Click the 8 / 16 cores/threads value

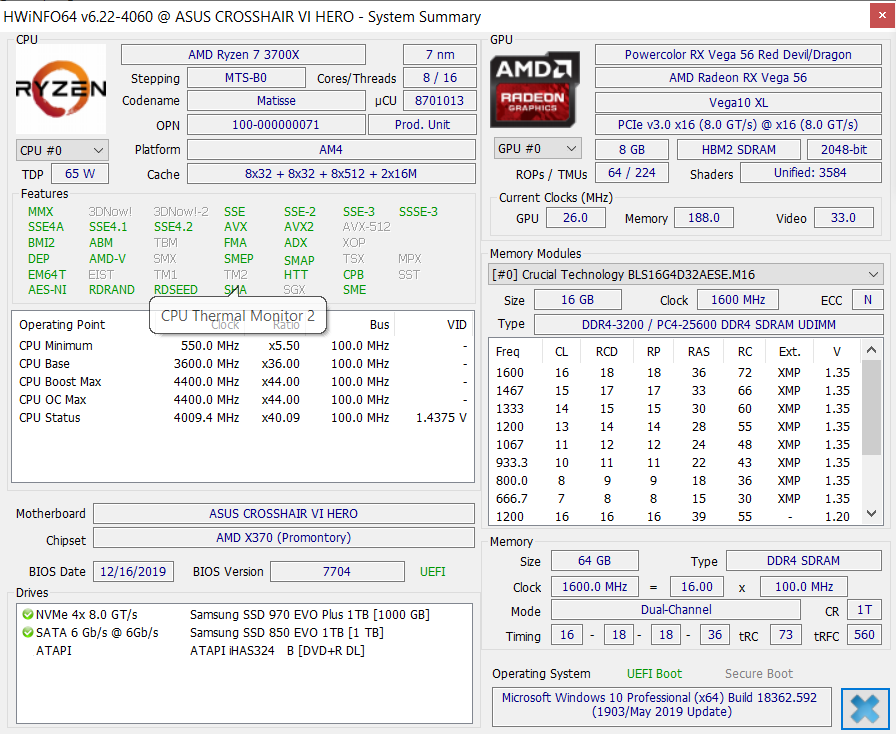439,78
